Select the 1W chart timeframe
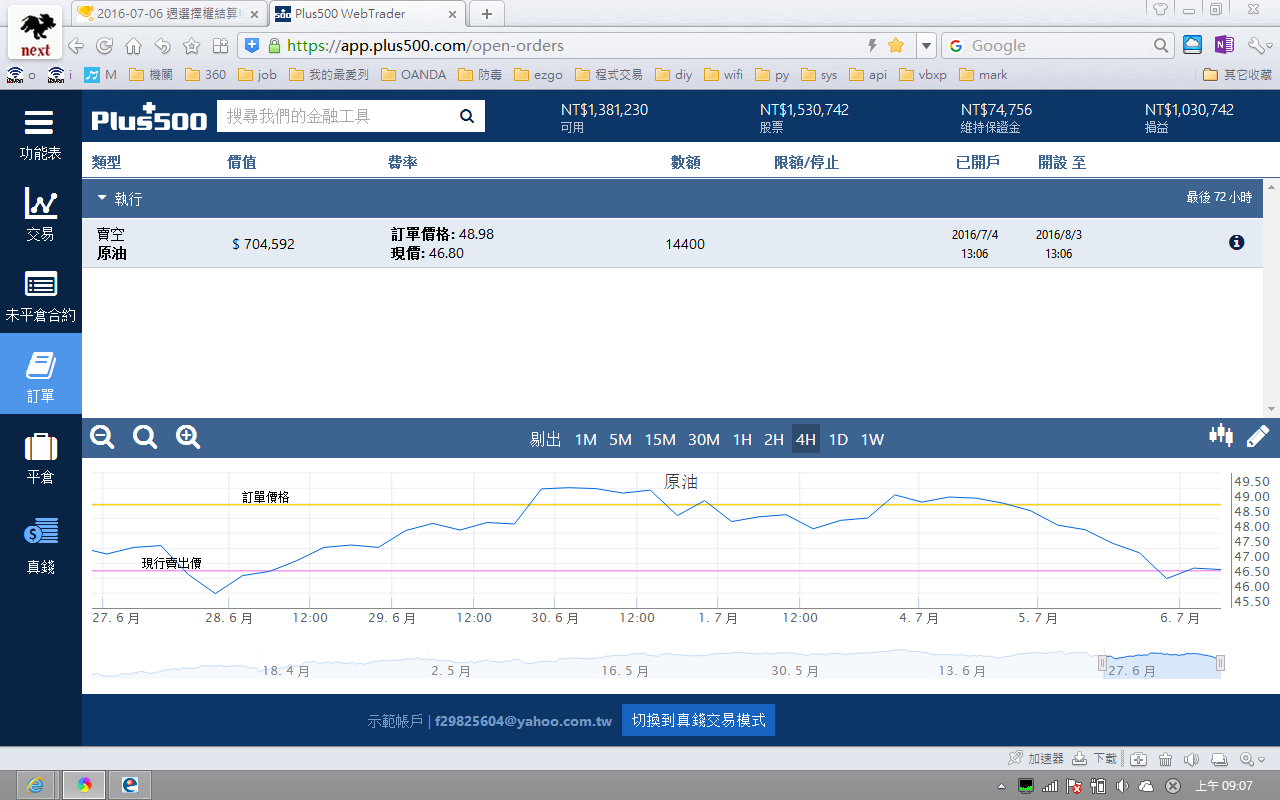The width and height of the screenshot is (1280, 800). [x=872, y=439]
